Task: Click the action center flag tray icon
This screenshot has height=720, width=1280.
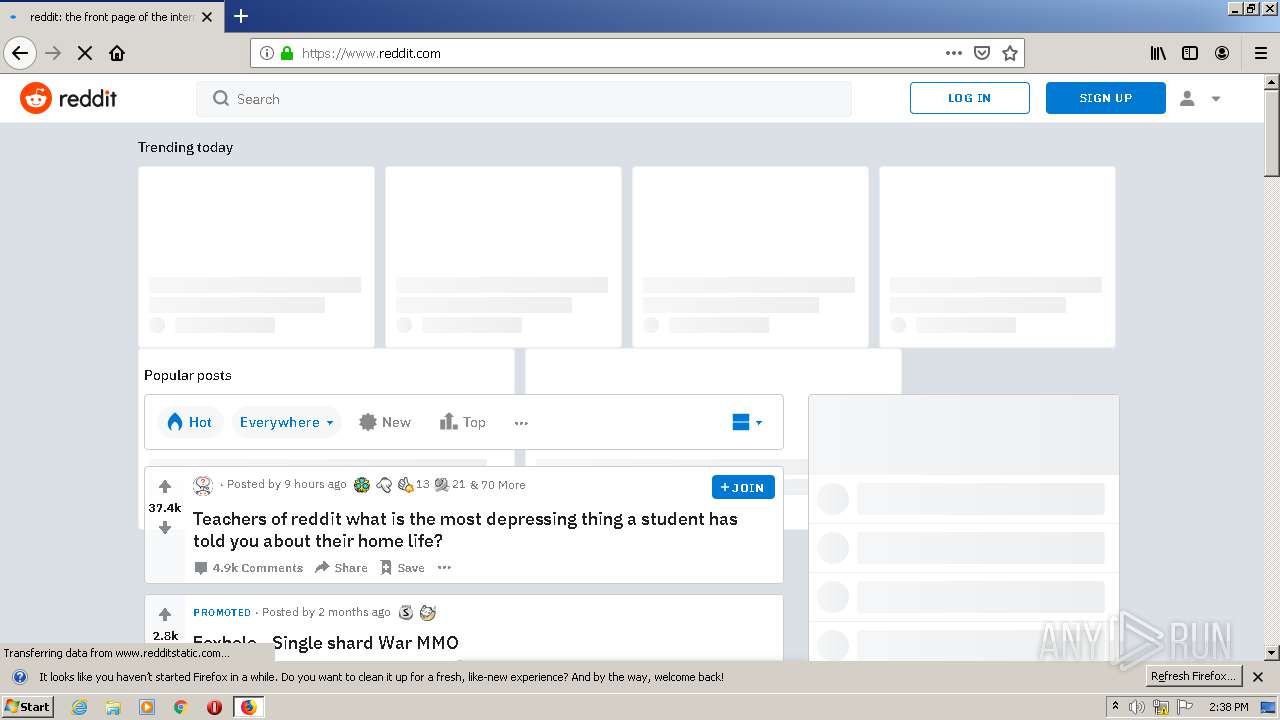Action: coord(1184,707)
